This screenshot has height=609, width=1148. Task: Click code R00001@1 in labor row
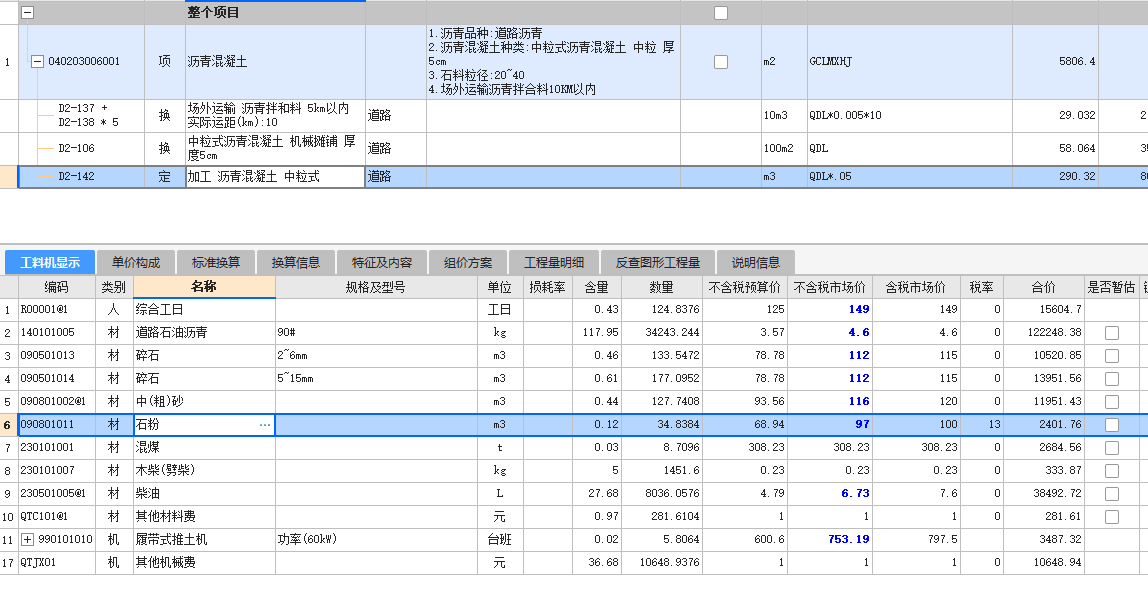point(56,310)
